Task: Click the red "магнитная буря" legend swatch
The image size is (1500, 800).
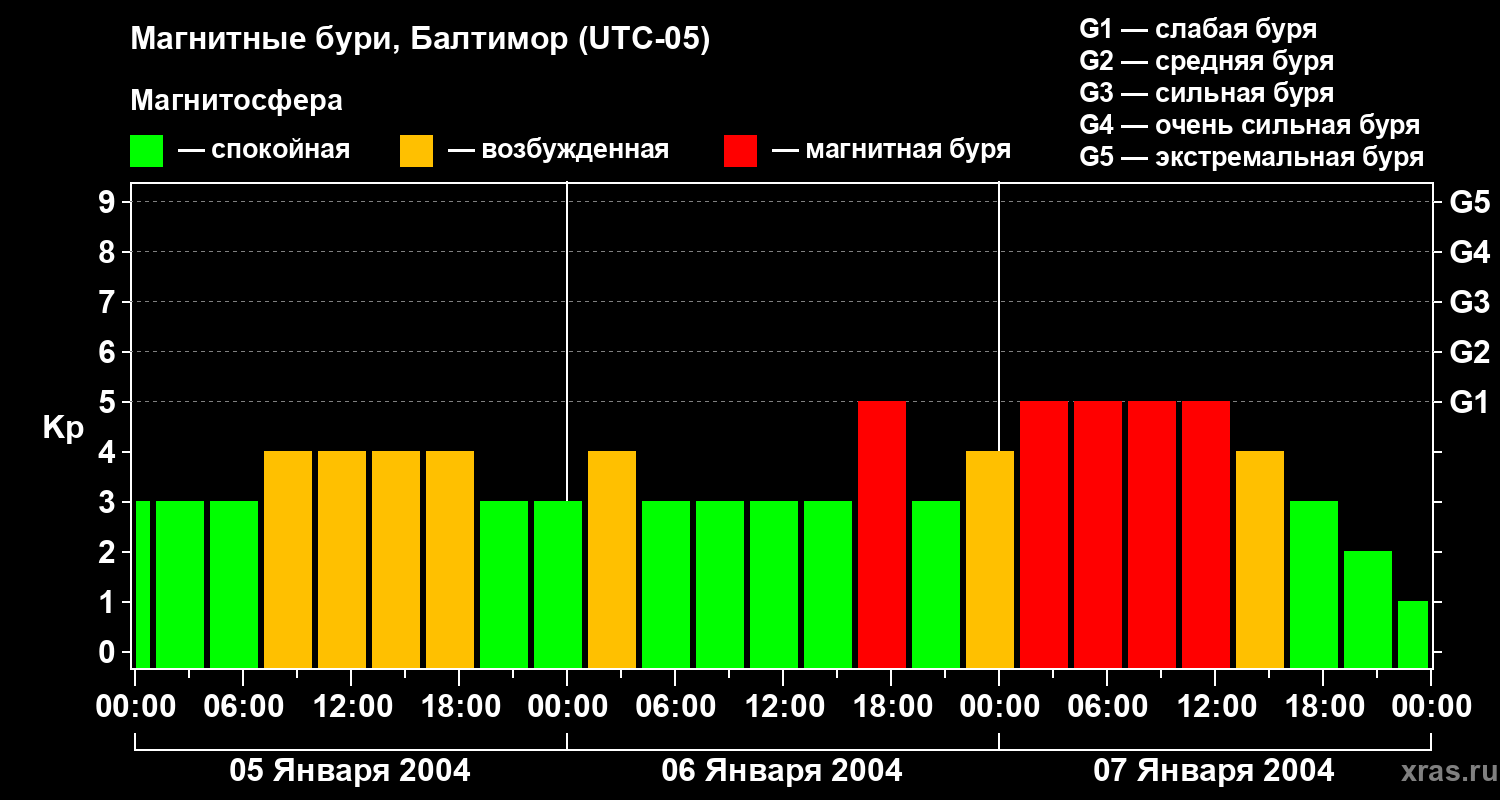Action: (x=740, y=151)
